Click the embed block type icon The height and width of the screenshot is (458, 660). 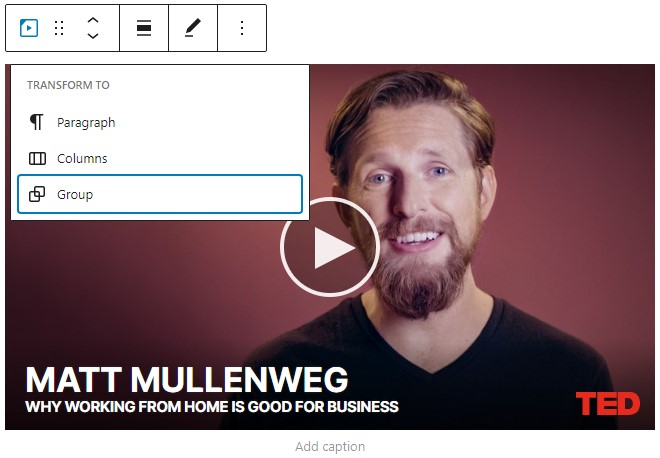point(29,28)
